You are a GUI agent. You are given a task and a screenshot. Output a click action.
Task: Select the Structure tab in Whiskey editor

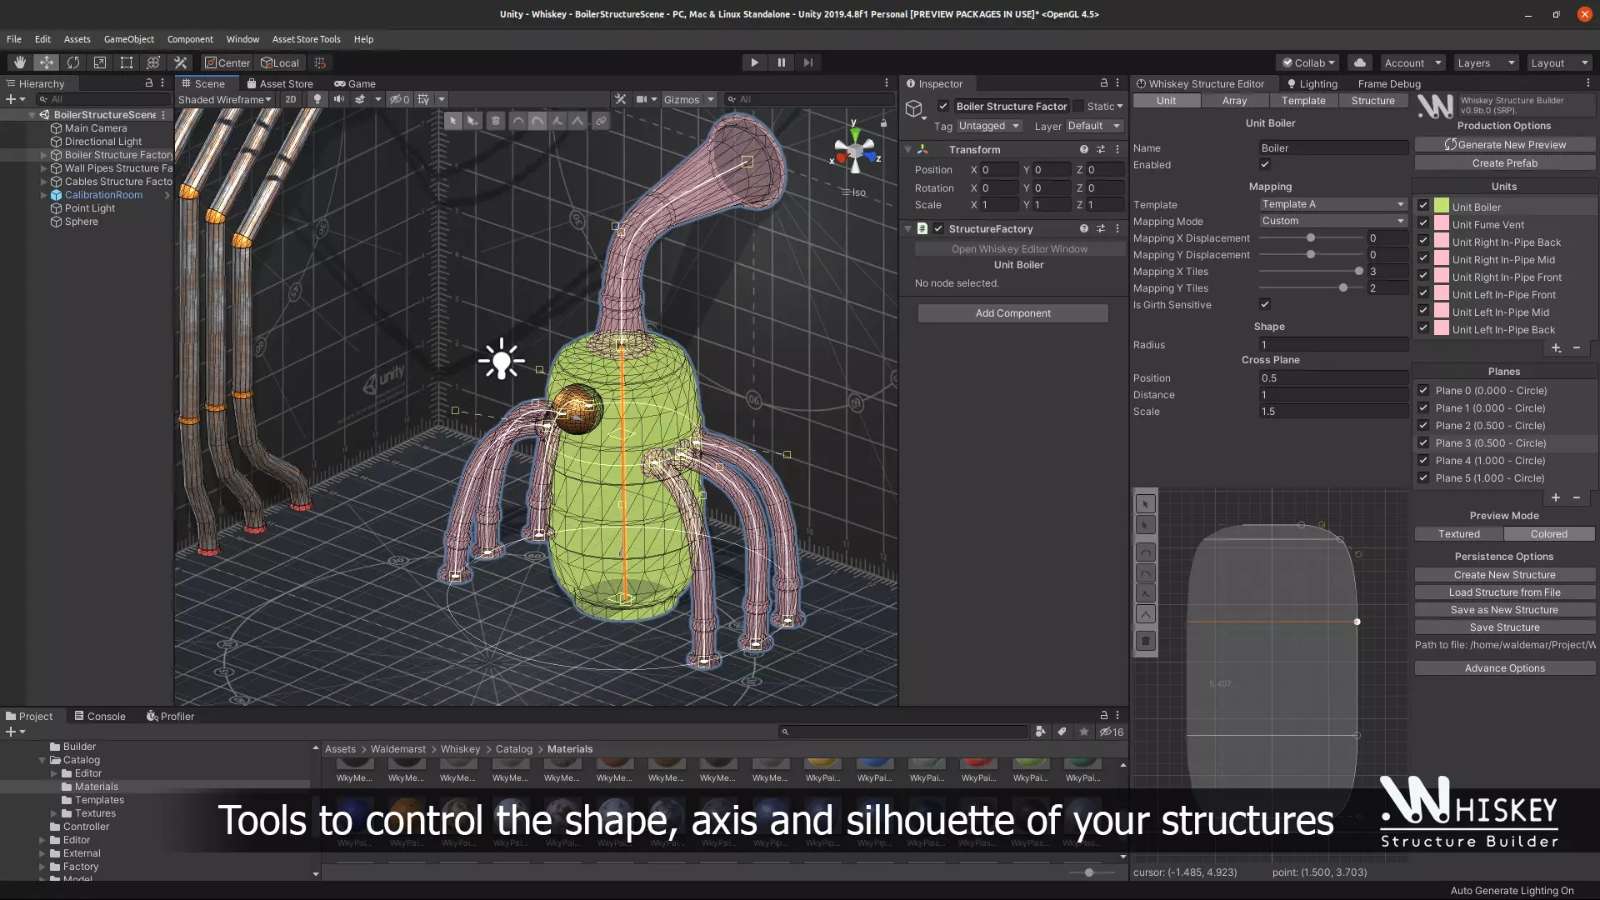(1373, 101)
